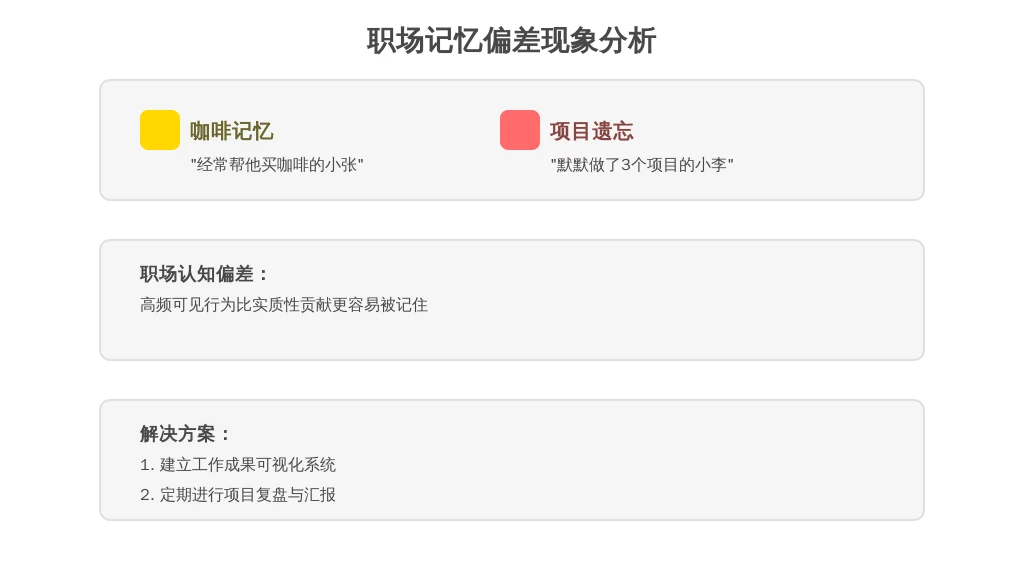Screen dimensions: 1024x576
Task: Click the list number 1. in 解决方案
Action: coord(147,465)
